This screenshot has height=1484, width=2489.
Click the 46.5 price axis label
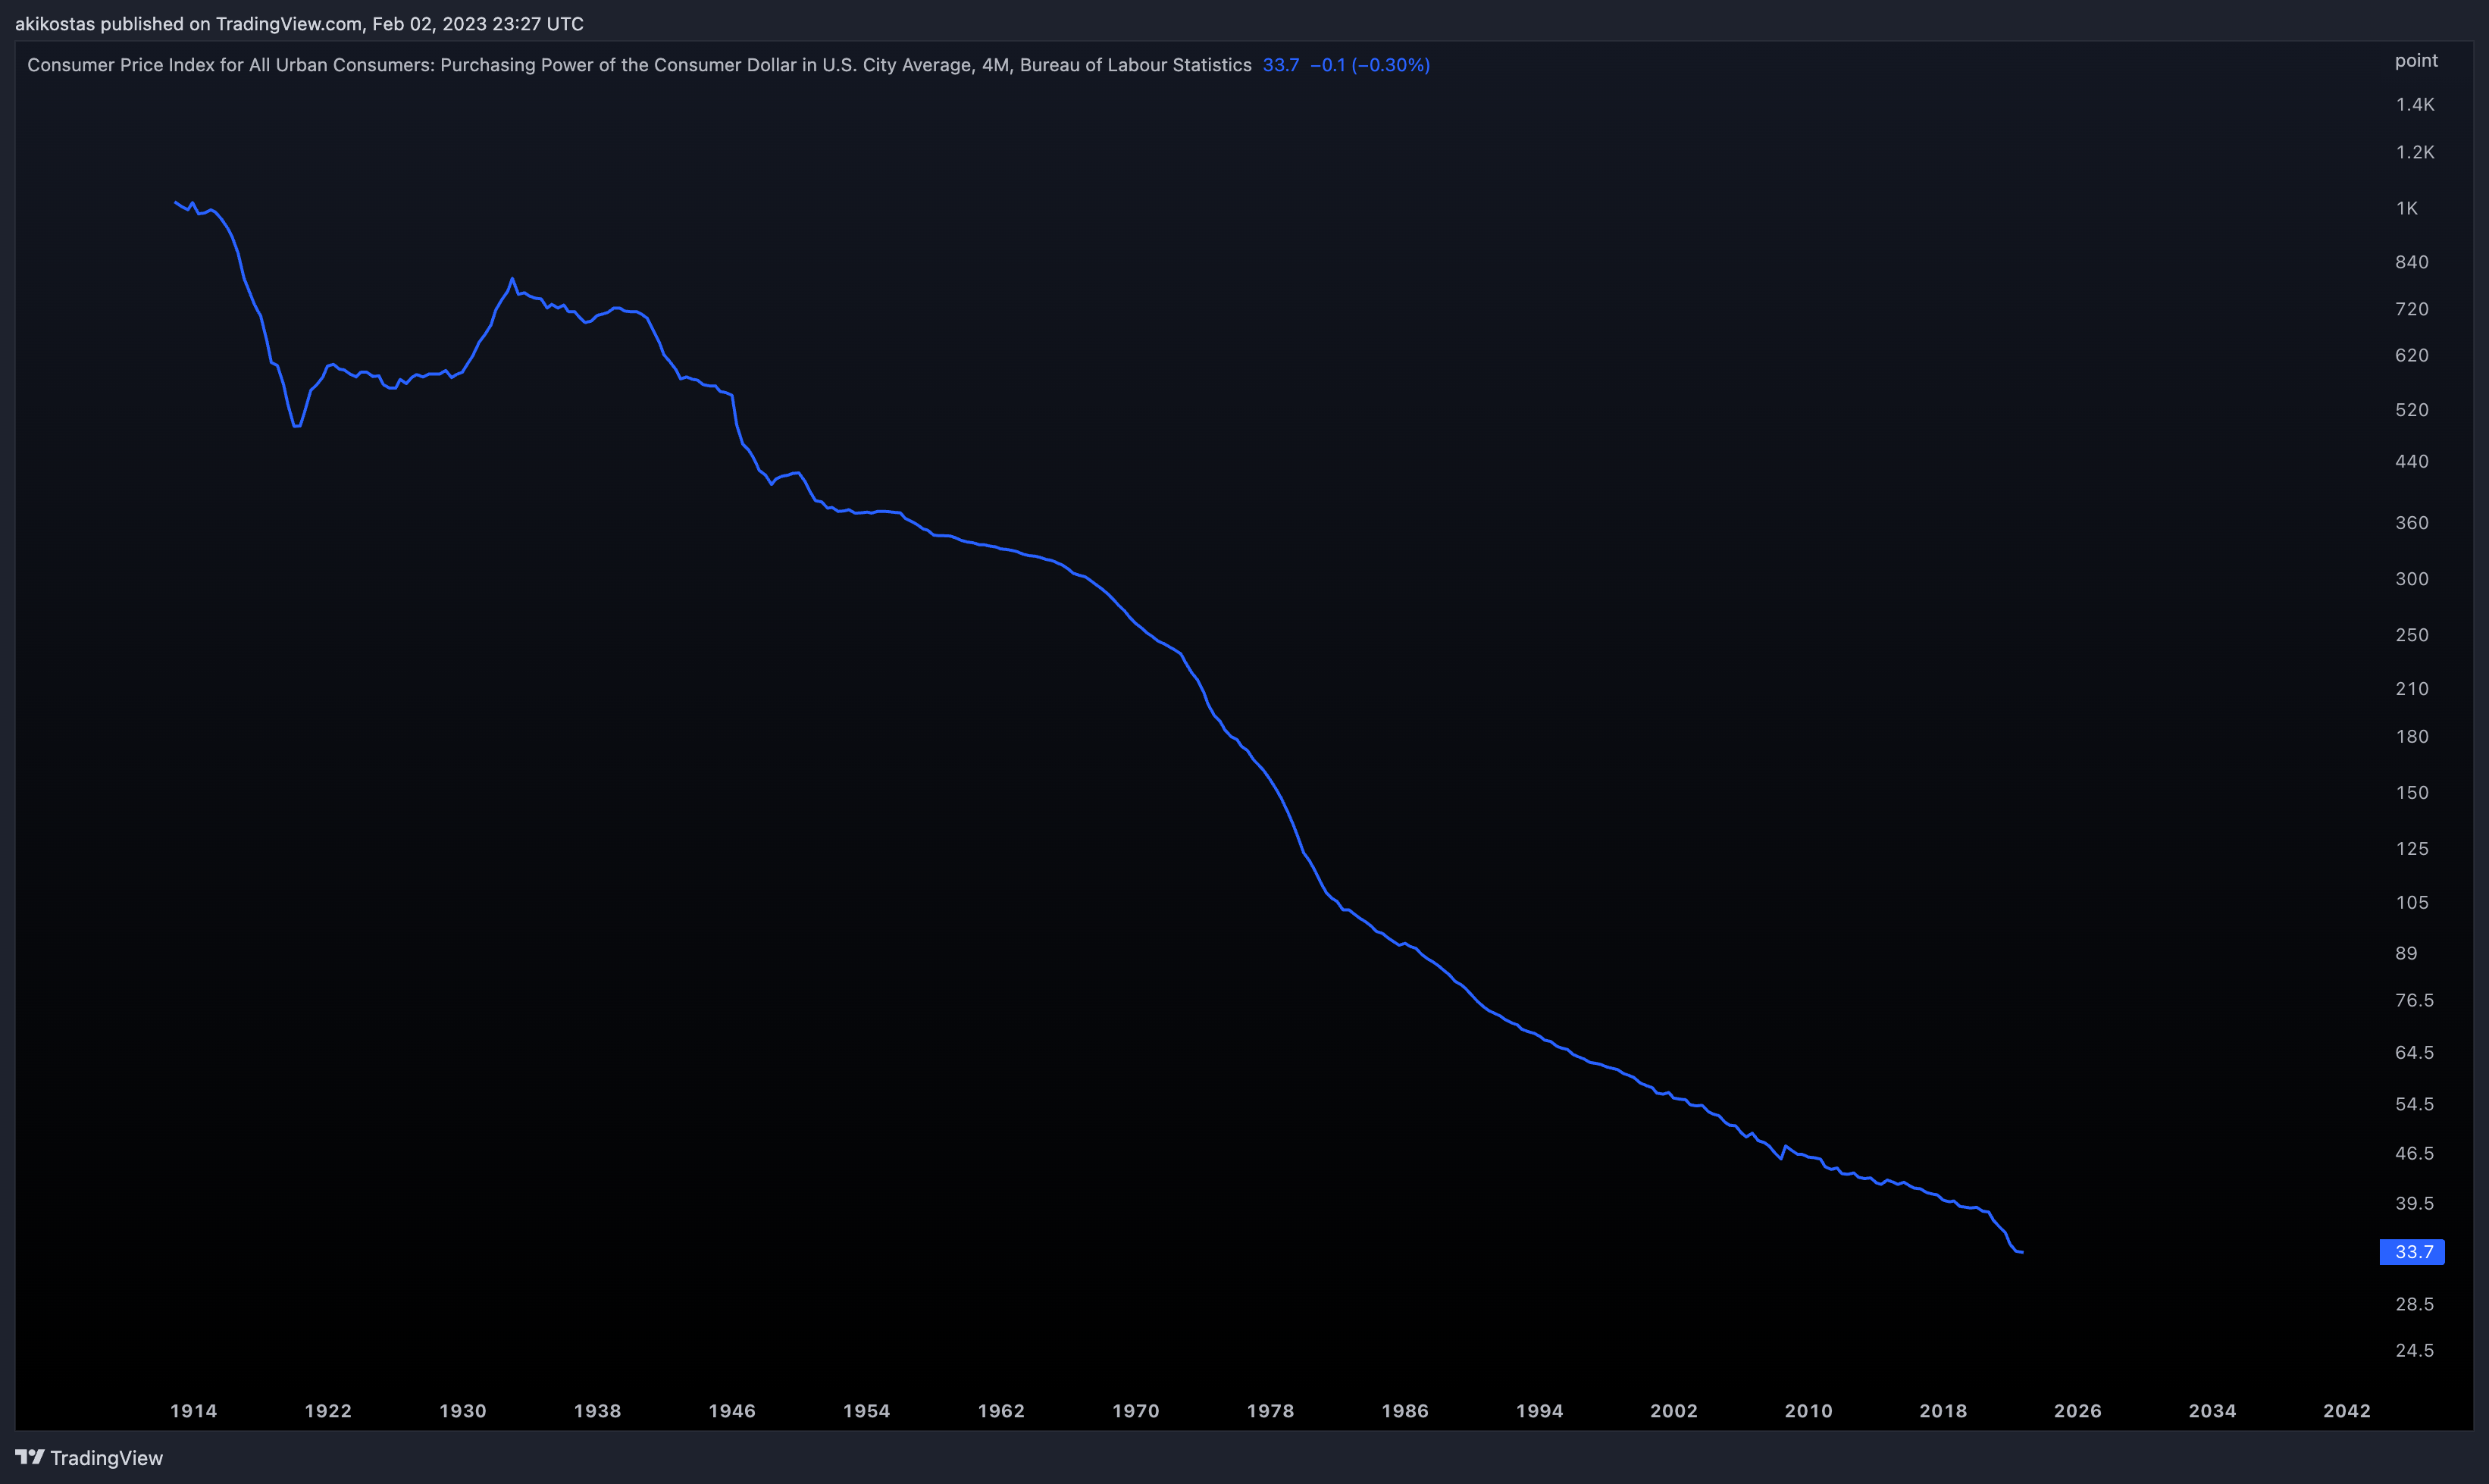click(2414, 1154)
